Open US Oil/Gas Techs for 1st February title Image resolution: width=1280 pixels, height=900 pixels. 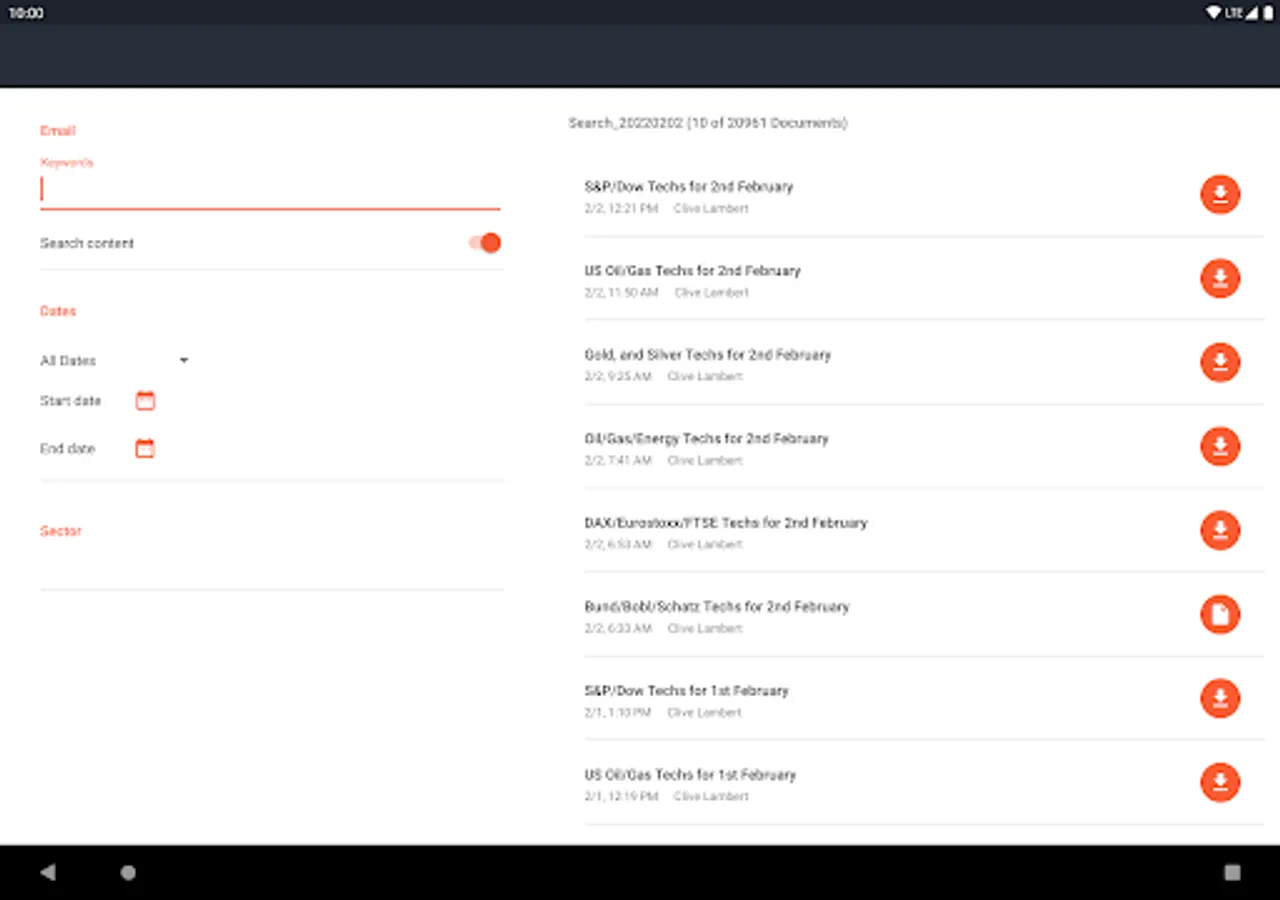coord(691,775)
